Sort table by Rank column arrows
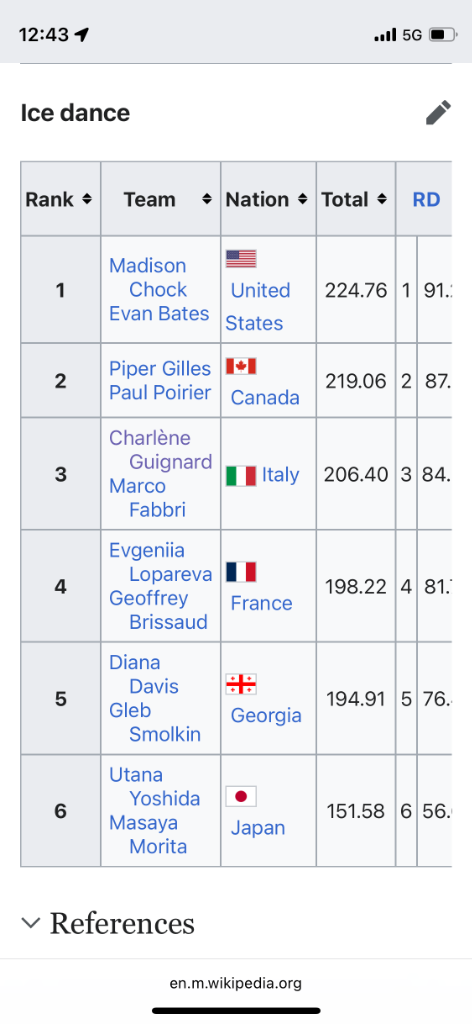This screenshot has height=1024, width=472. pyautogui.click(x=87, y=200)
